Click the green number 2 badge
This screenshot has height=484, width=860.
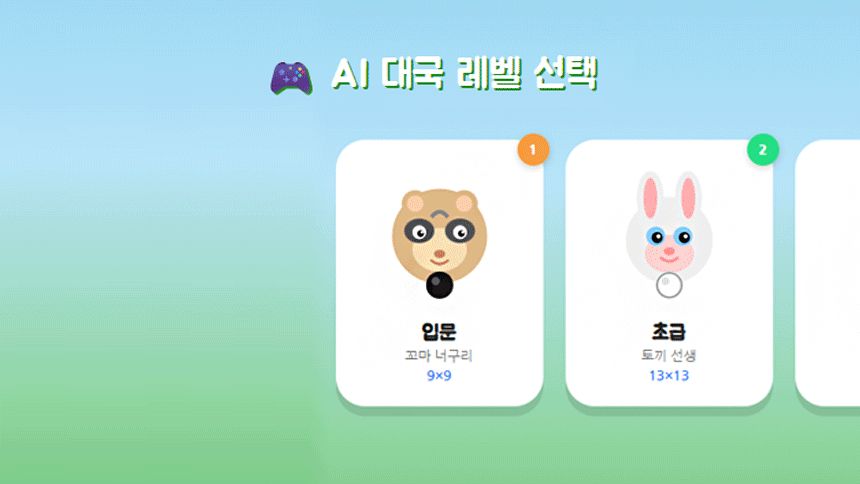pos(763,149)
